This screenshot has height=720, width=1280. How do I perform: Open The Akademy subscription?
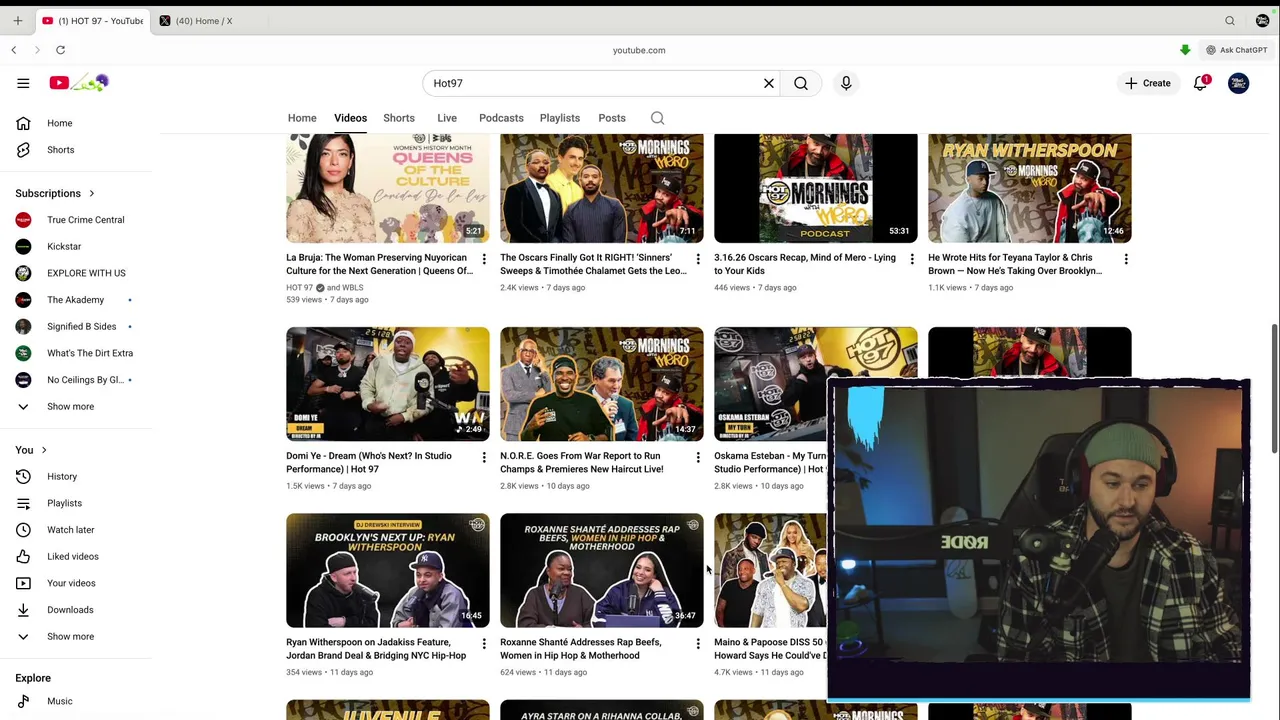click(x=76, y=300)
